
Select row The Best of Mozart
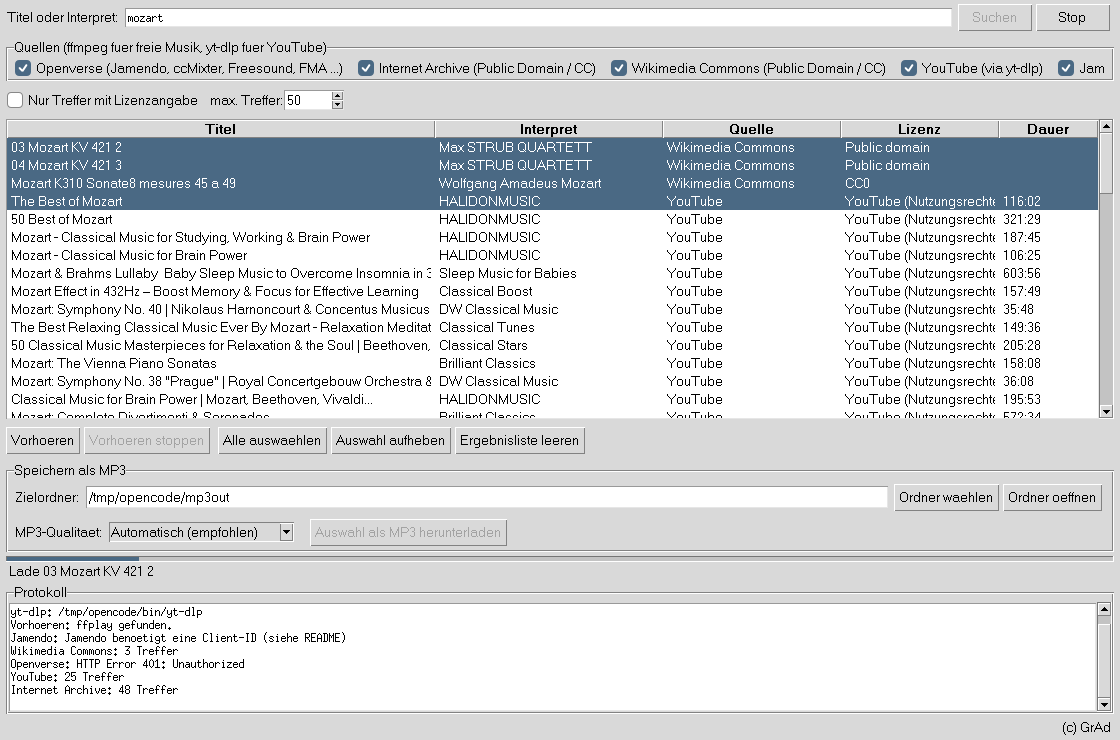552,201
